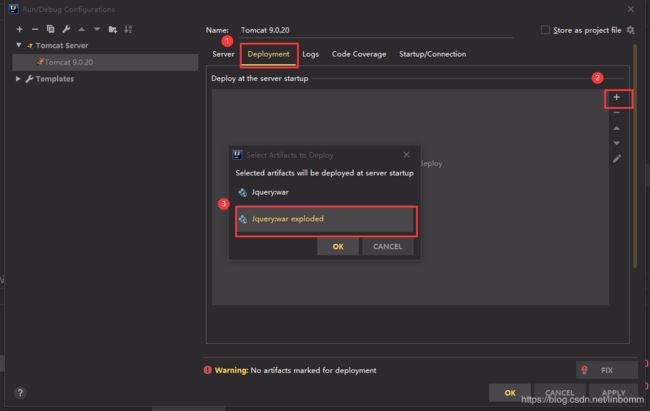The width and height of the screenshot is (650, 411).
Task: Remove artifact from deployment list
Action: (617, 113)
